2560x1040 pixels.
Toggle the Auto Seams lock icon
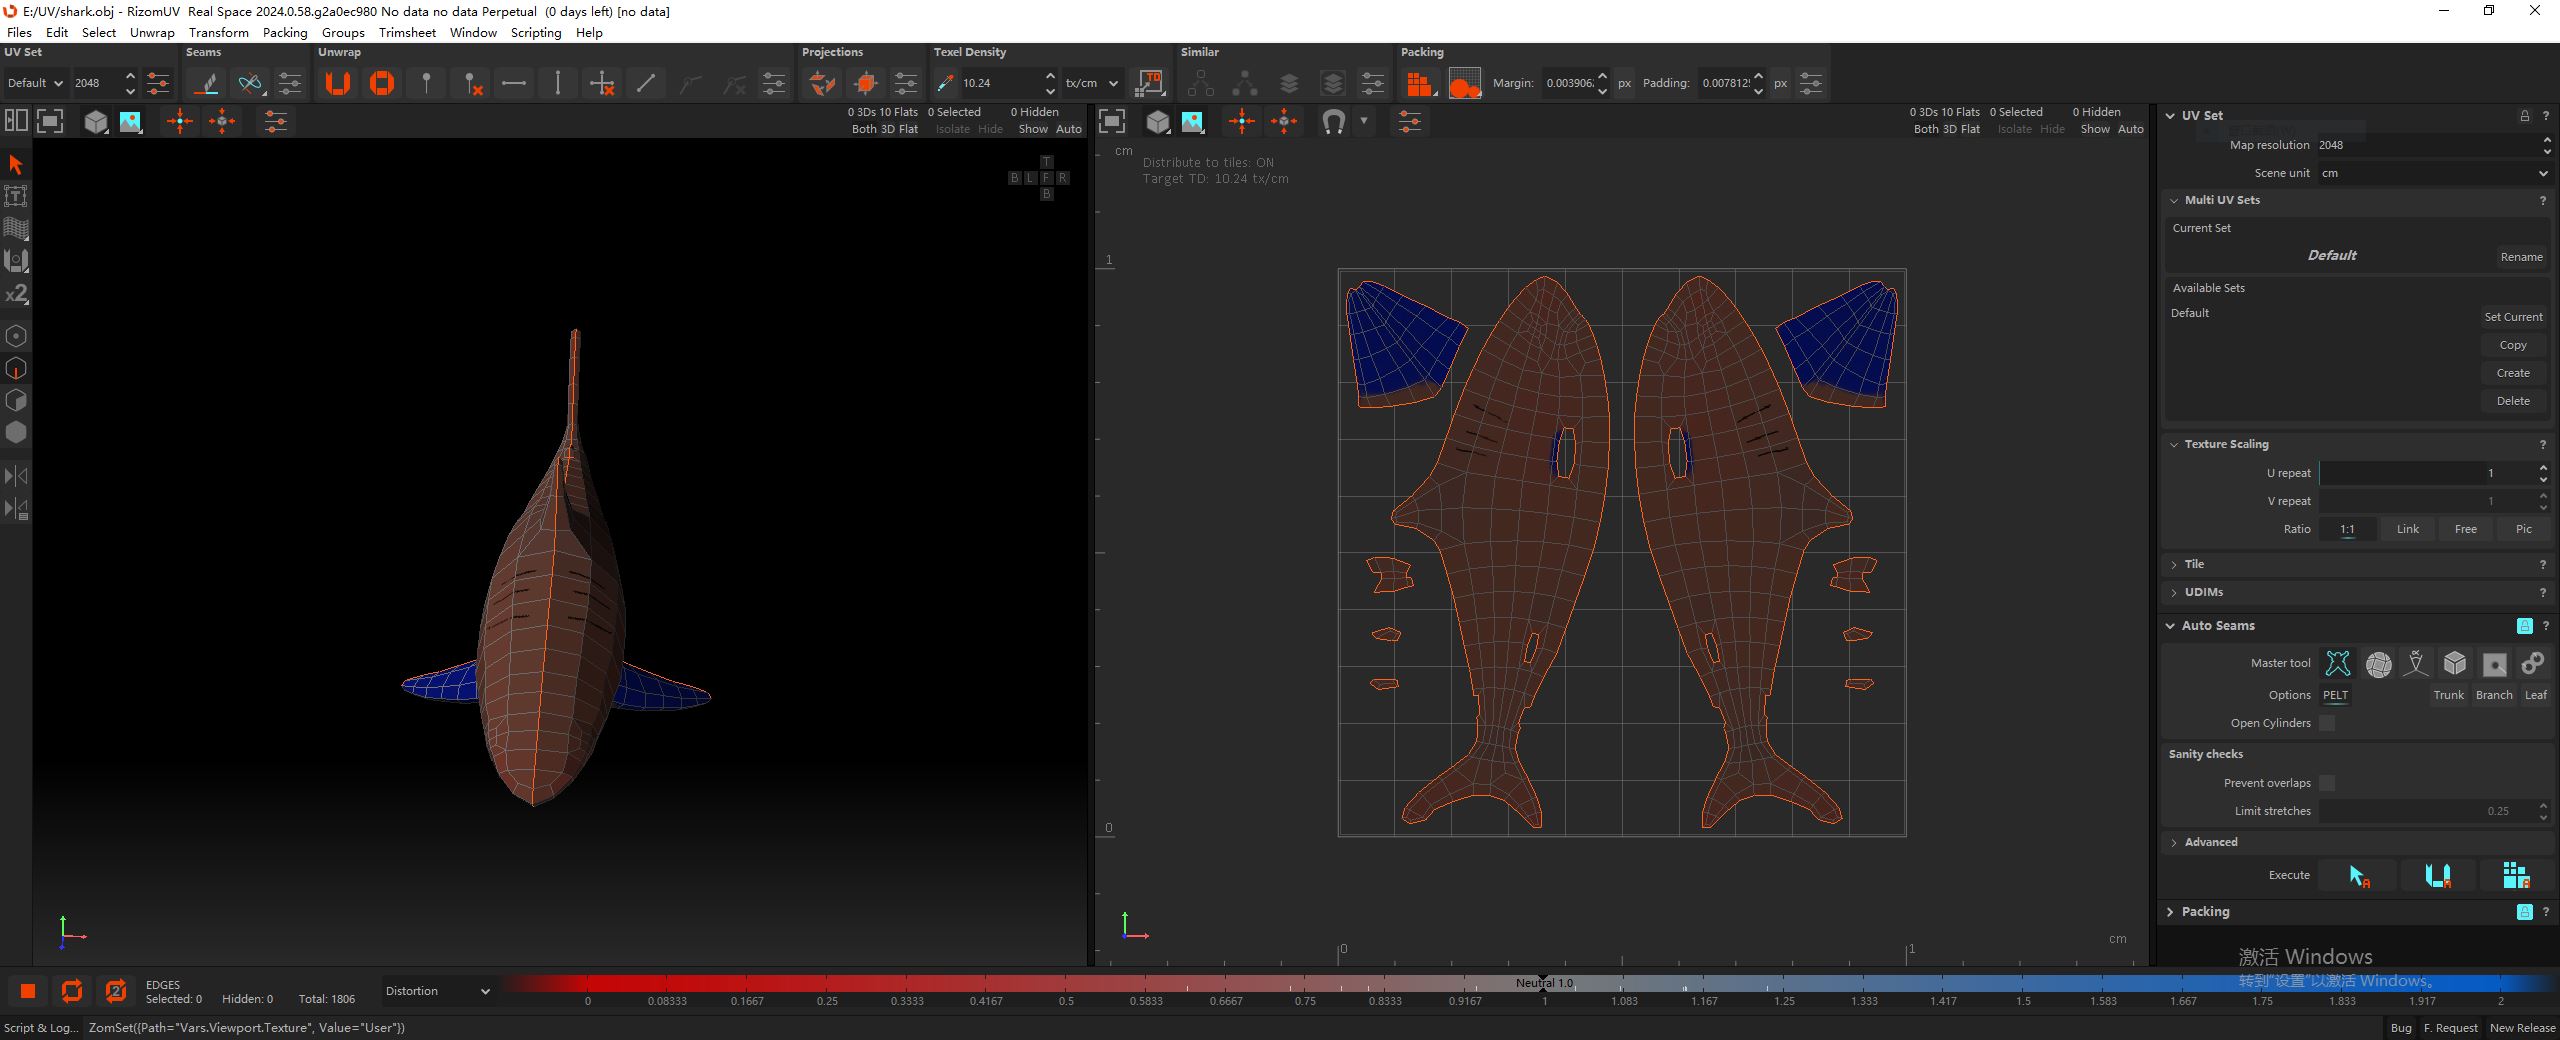(2524, 626)
